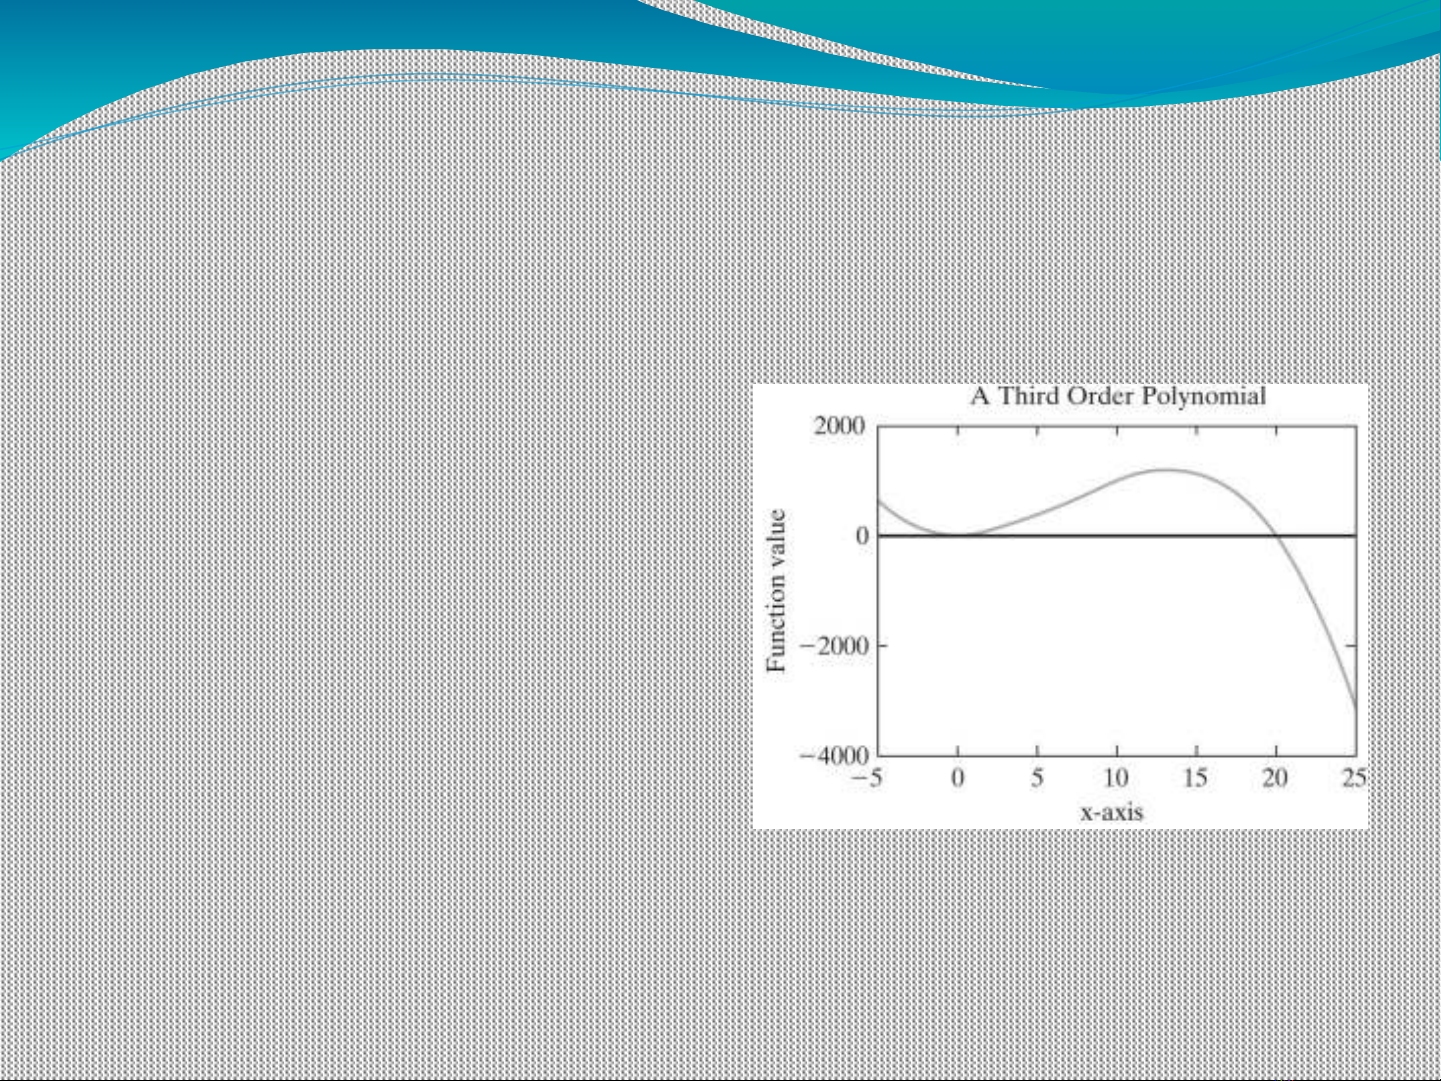The width and height of the screenshot is (1441, 1081).
Task: Click the 25 tick label on x-axis
Action: (1353, 778)
